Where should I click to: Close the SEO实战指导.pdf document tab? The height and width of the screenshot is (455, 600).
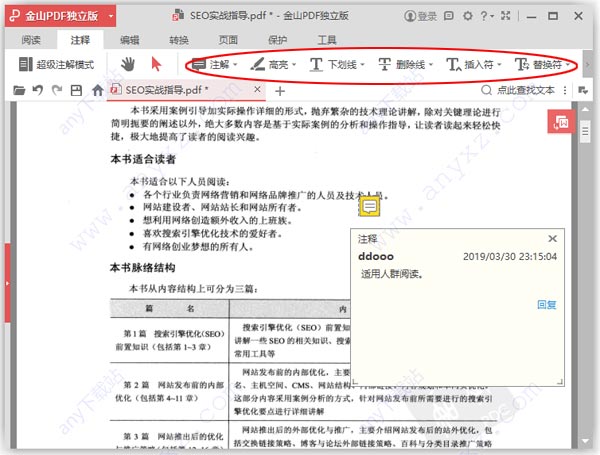[258, 89]
